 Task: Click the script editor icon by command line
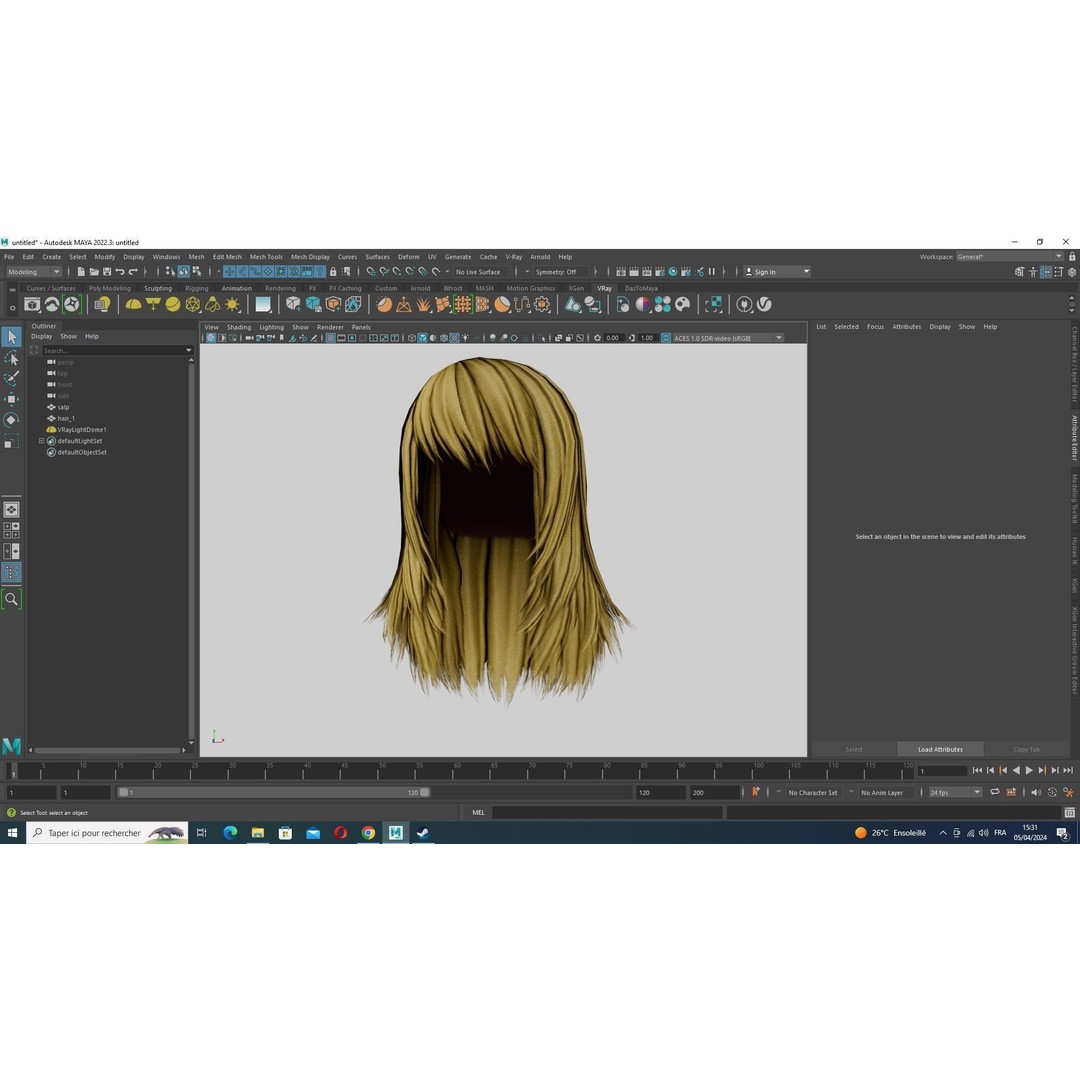1070,813
